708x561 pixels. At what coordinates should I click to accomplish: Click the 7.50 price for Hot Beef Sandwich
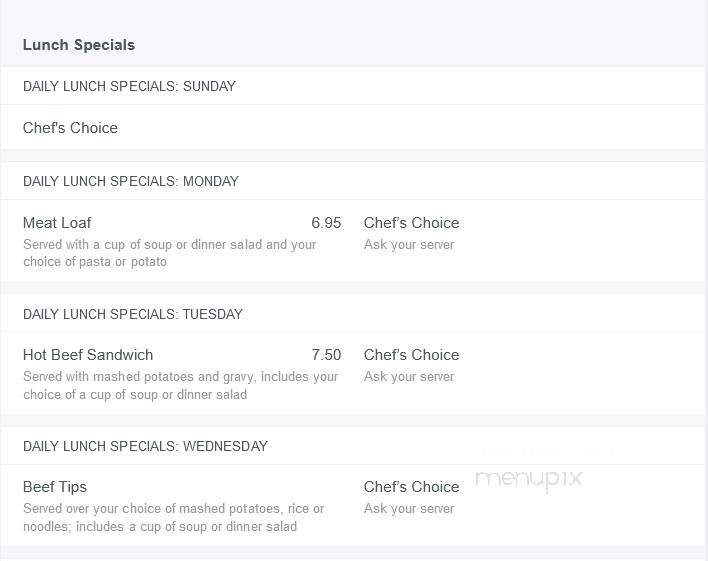[326, 355]
